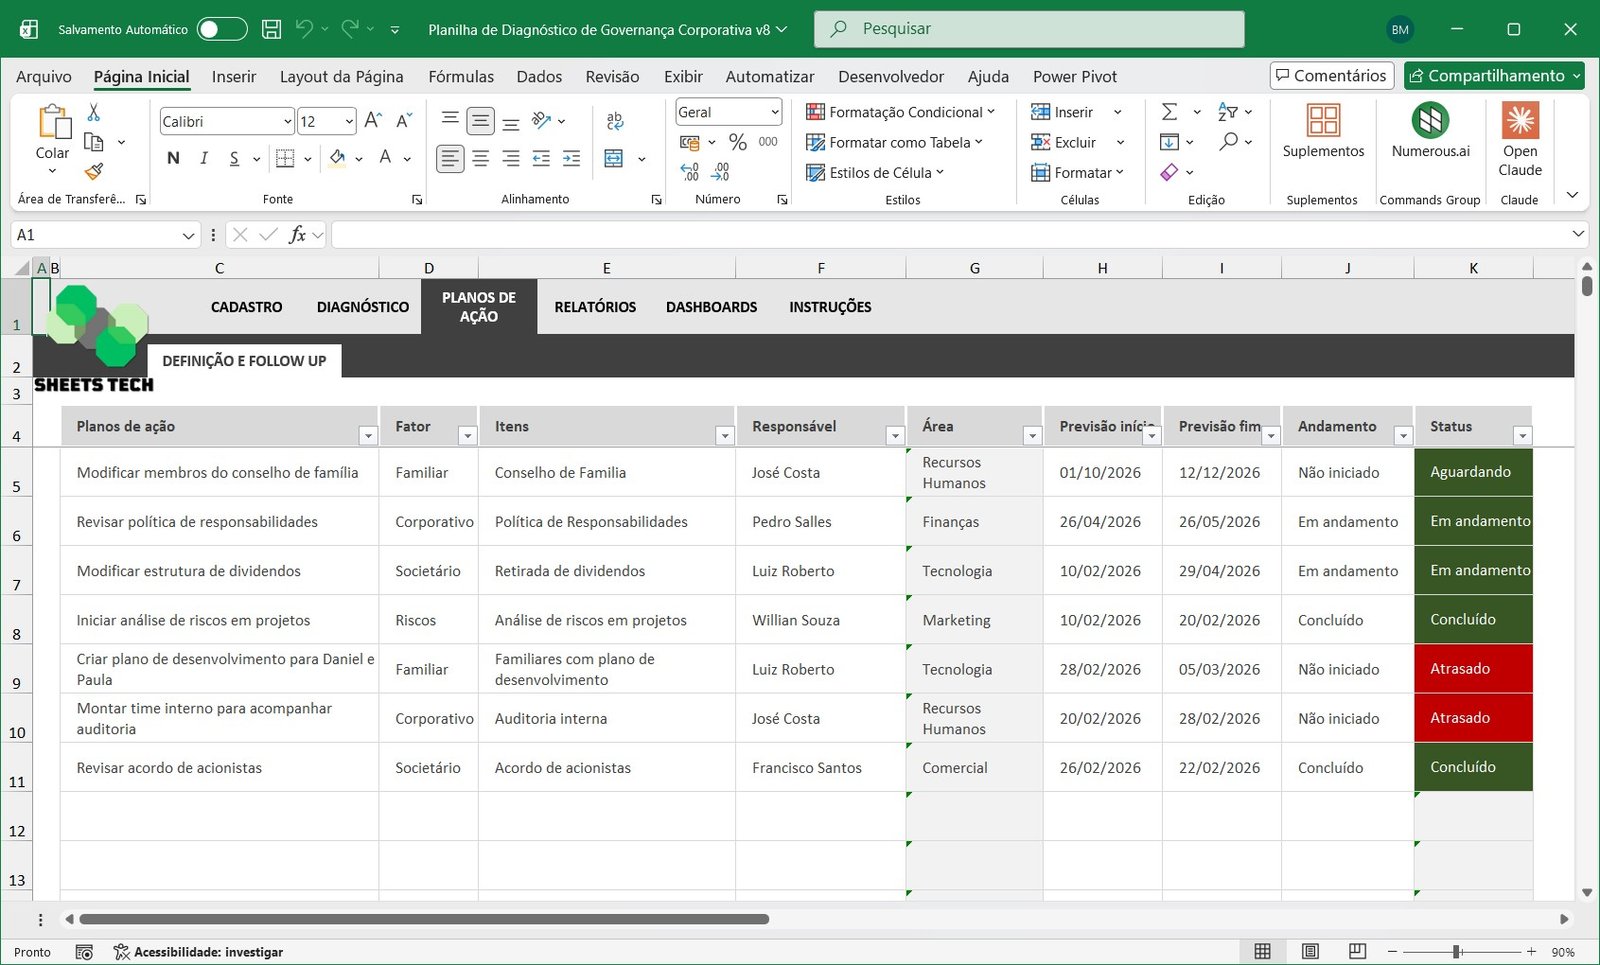Switch to Page Layout view in status bar
Screen dimensions: 1600x965
tap(1310, 951)
